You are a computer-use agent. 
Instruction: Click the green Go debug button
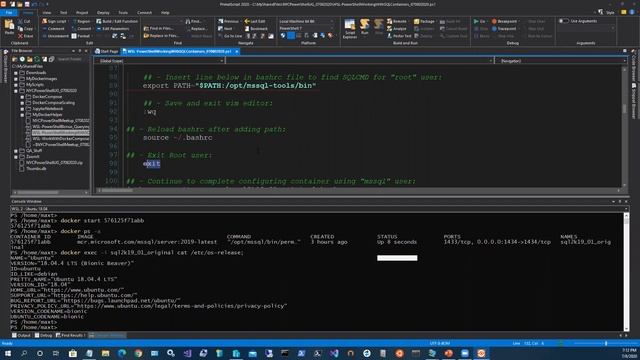click(479, 21)
